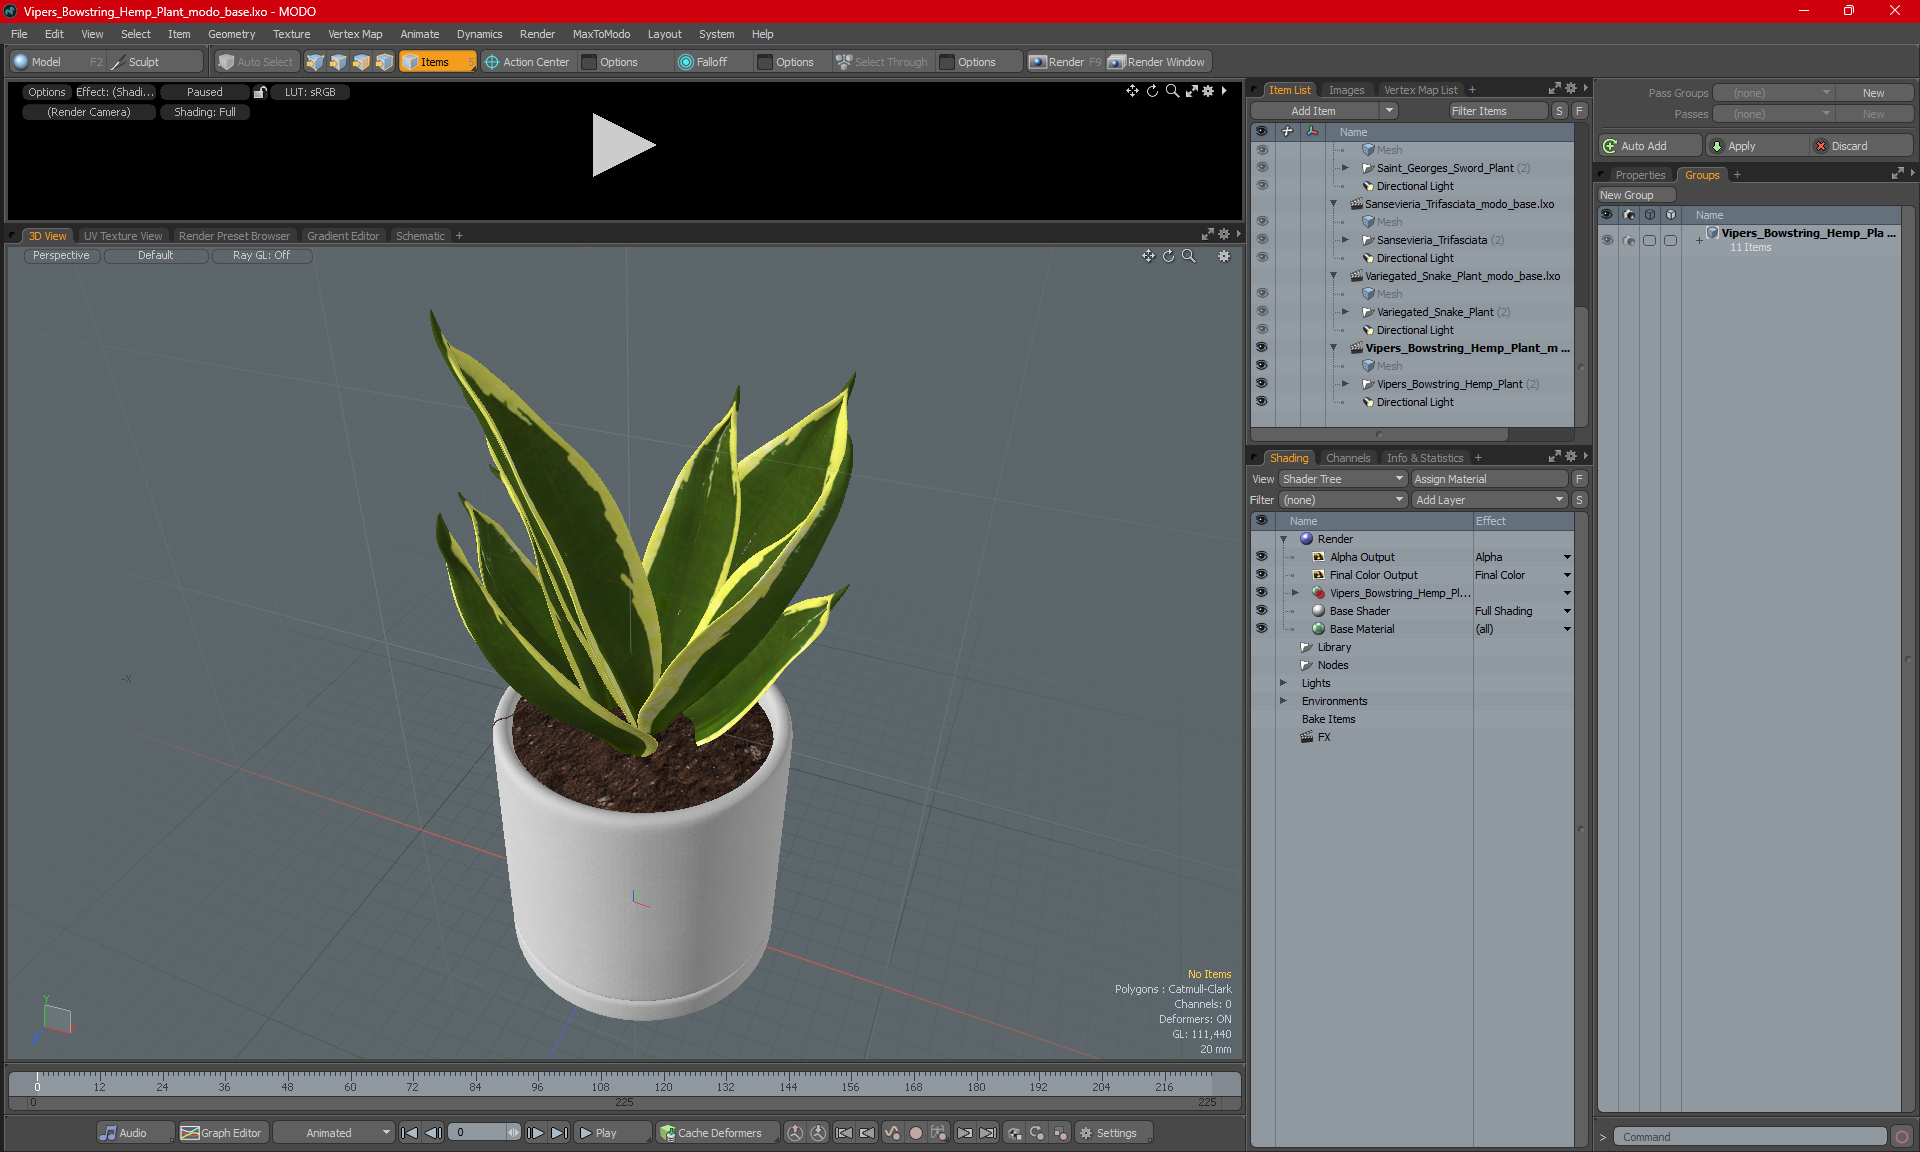1920x1152 pixels.
Task: Jump to first frame on transport
Action: [x=409, y=1133]
